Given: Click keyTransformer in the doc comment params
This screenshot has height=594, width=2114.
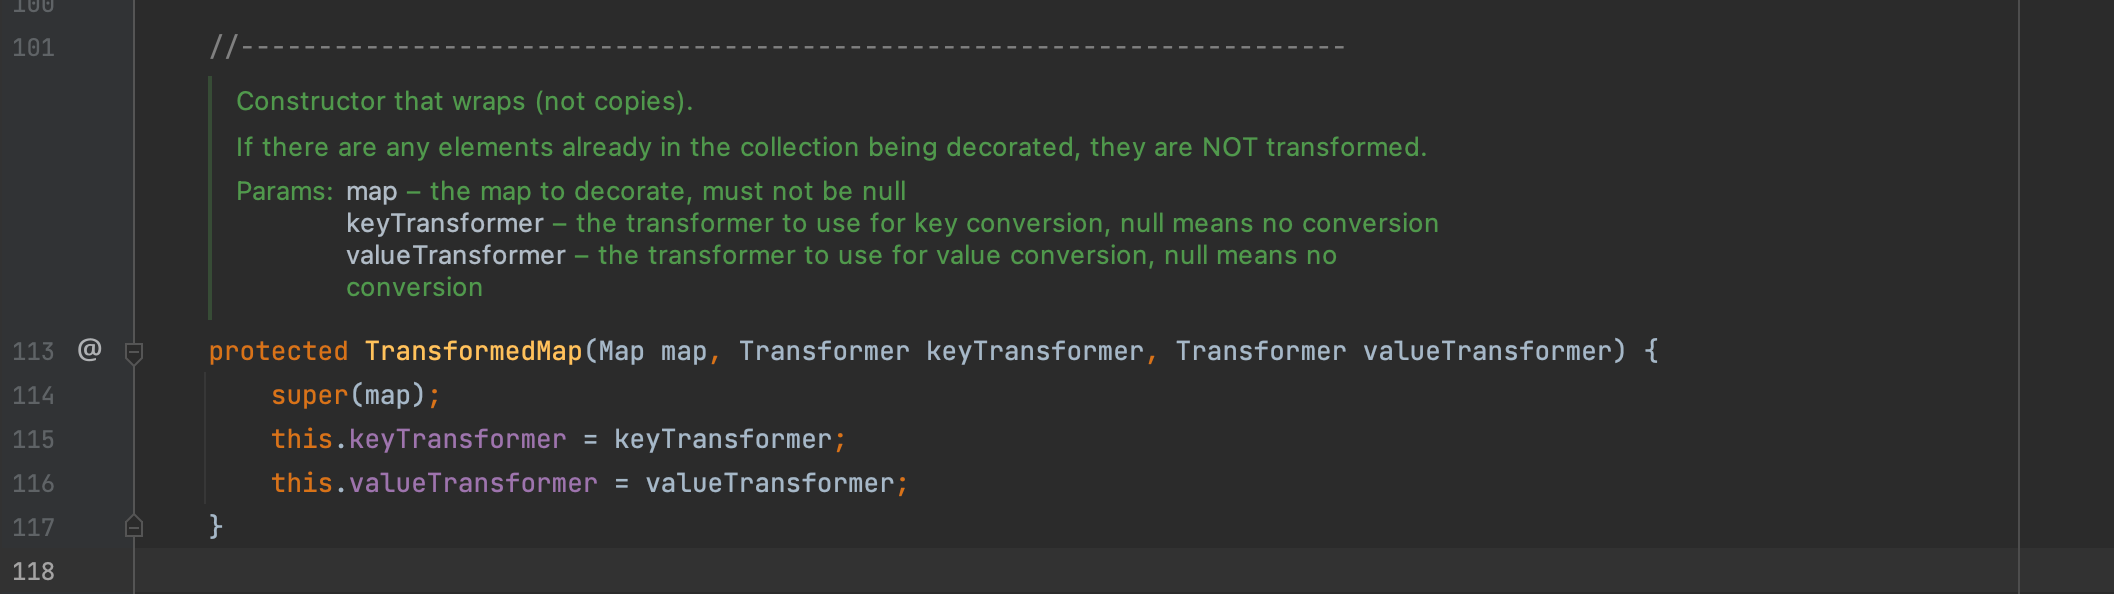Looking at the screenshot, I should tap(445, 223).
